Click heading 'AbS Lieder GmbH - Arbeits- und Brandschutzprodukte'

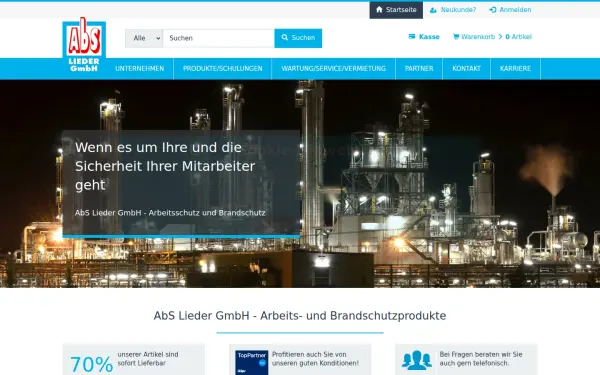pyautogui.click(x=300, y=316)
